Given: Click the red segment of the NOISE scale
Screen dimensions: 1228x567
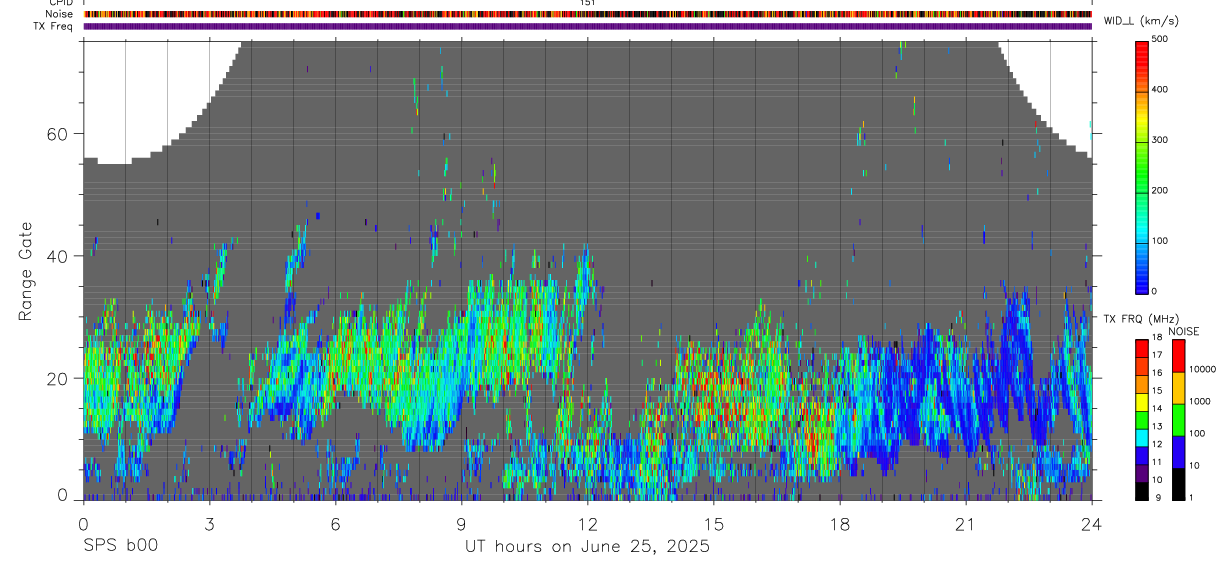Looking at the screenshot, I should [1179, 355].
